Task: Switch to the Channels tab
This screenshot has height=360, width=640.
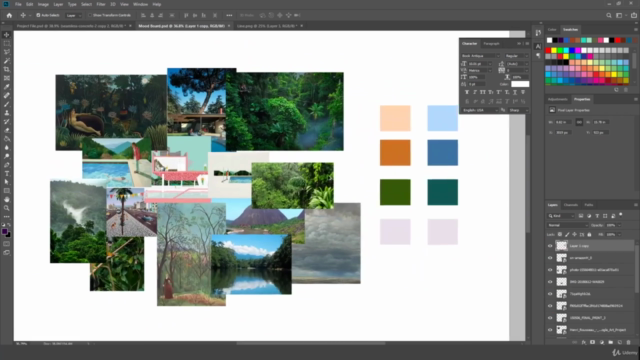Action: pyautogui.click(x=571, y=205)
